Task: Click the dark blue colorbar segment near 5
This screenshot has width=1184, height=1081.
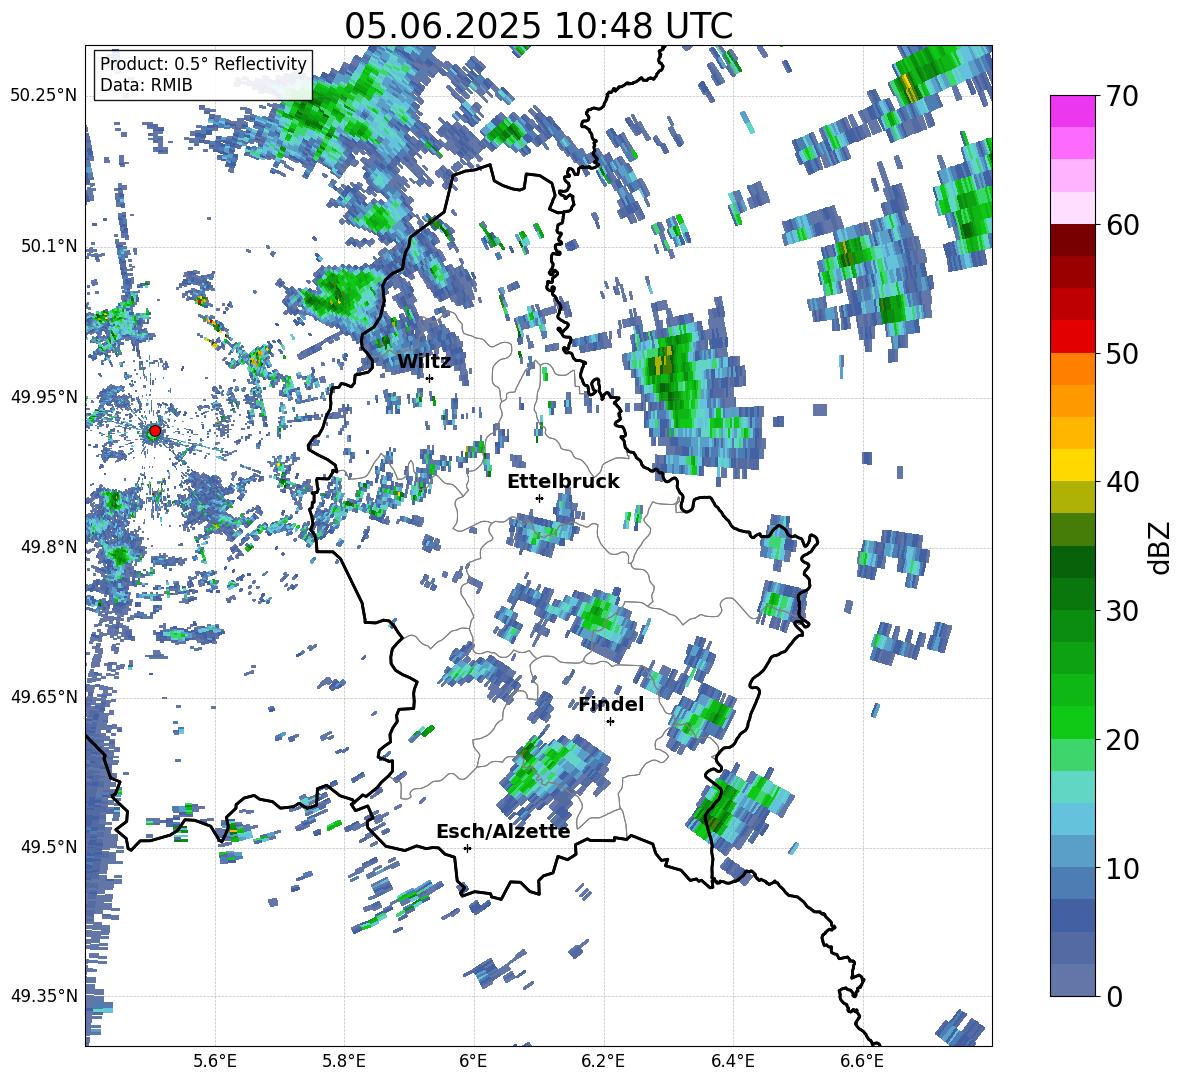Action: pyautogui.click(x=1072, y=916)
